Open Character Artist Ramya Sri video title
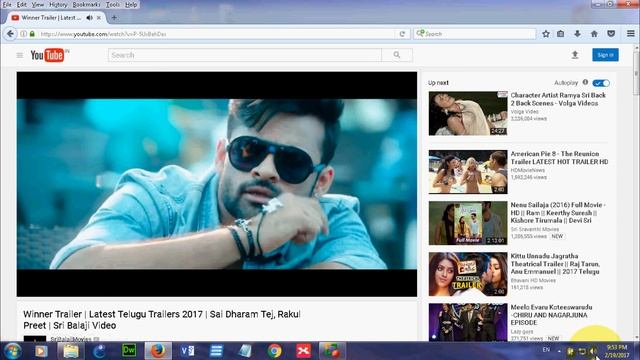 [558, 99]
